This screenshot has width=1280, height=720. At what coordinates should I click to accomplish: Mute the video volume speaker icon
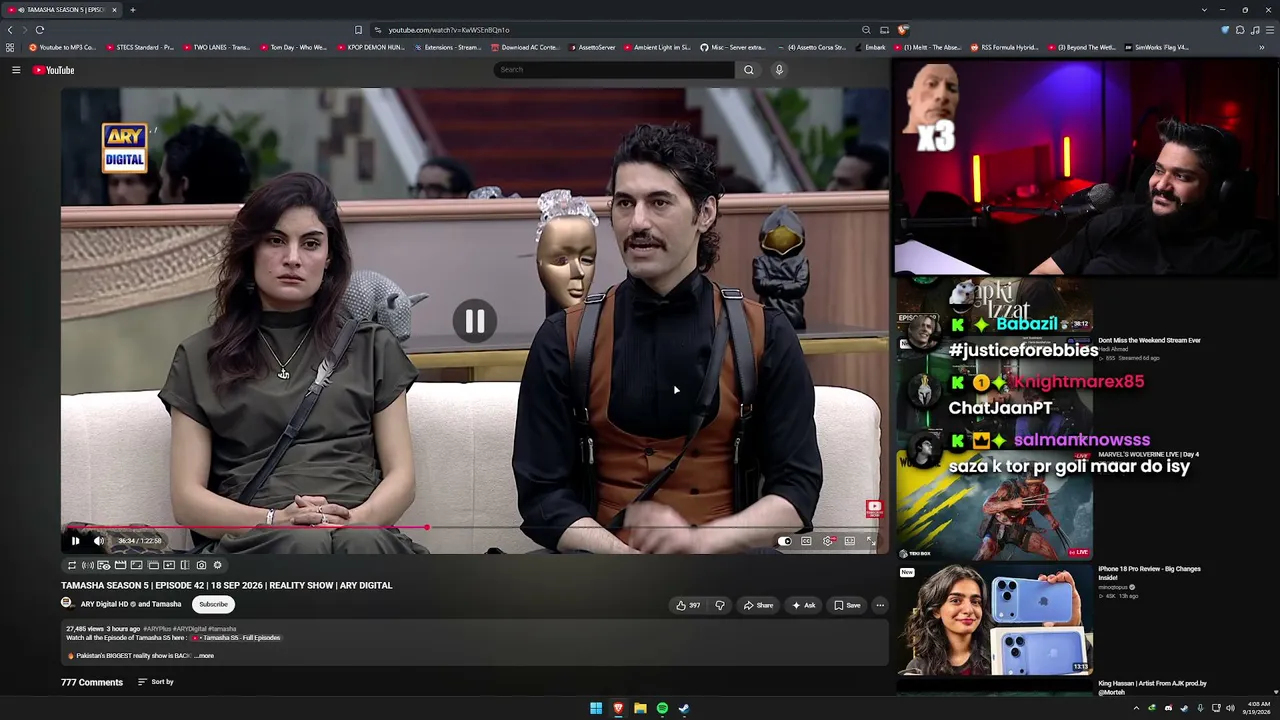pos(99,541)
